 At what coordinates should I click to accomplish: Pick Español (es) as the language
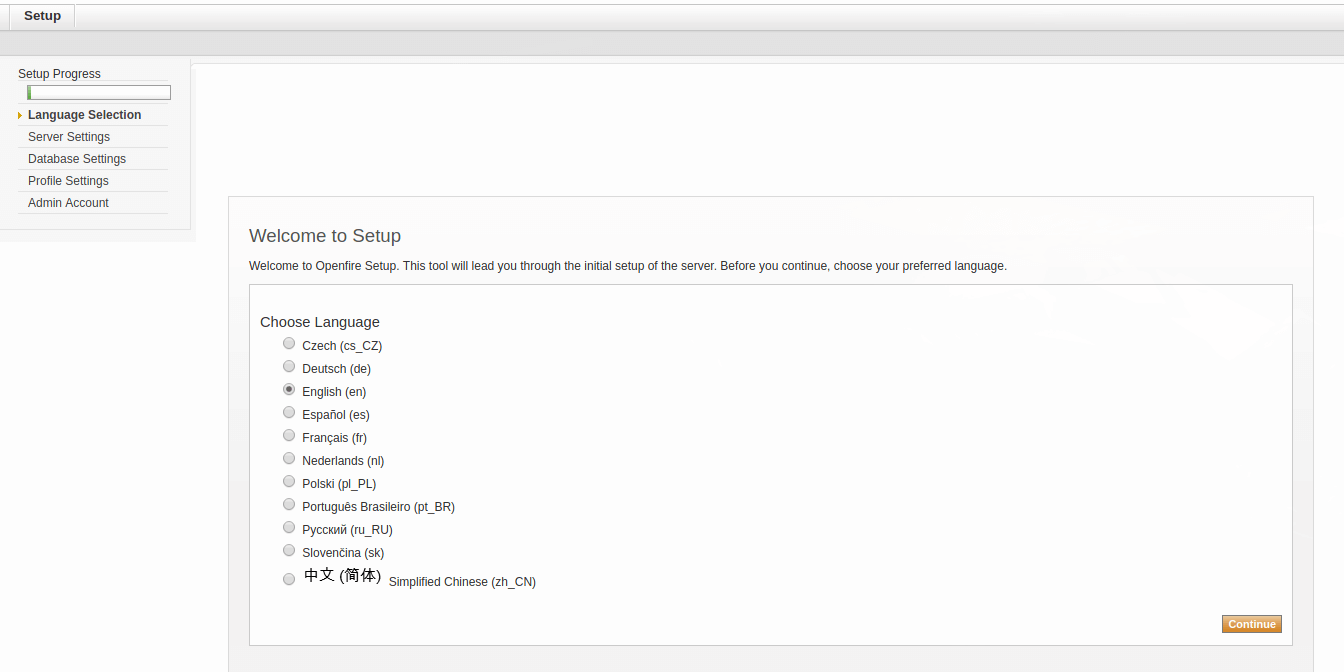pyautogui.click(x=289, y=413)
